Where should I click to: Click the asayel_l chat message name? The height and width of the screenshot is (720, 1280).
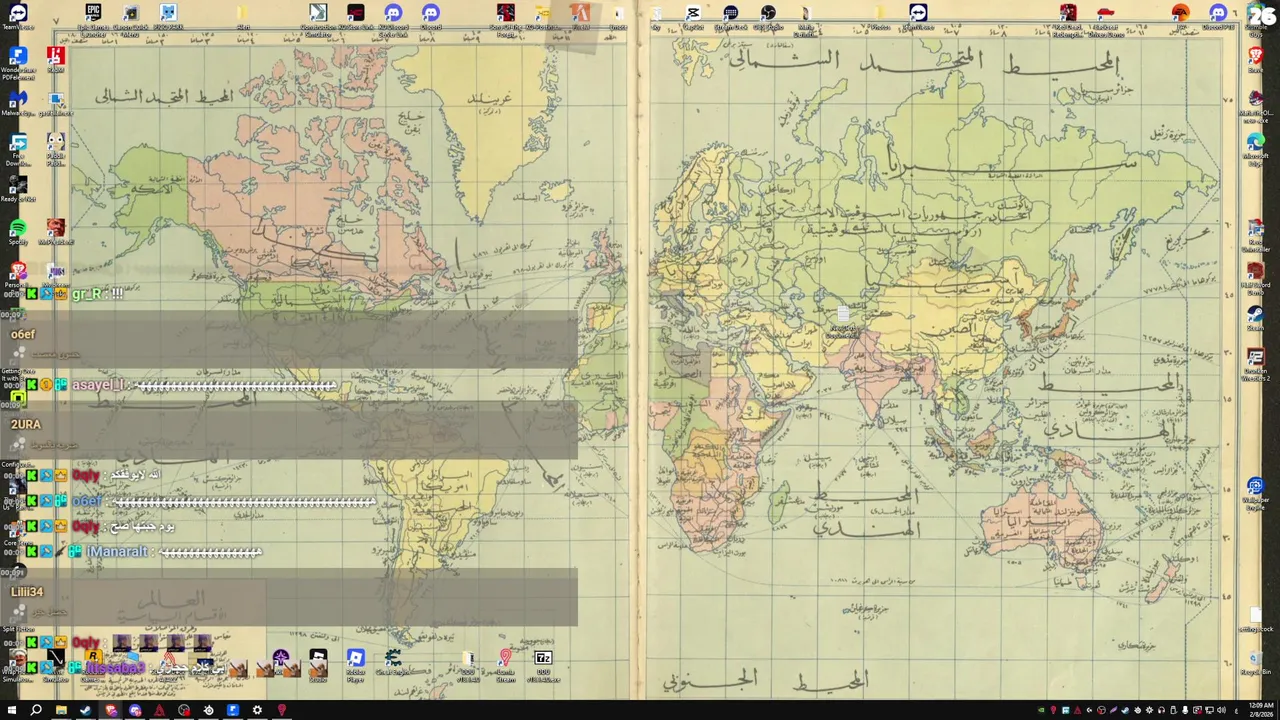(x=98, y=386)
